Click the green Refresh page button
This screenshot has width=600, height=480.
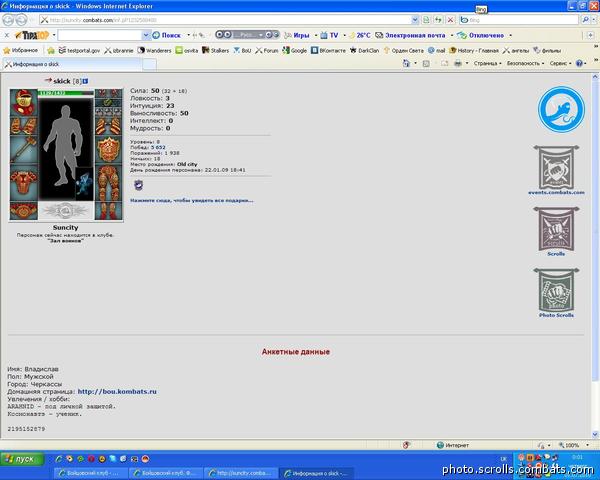(x=438, y=20)
